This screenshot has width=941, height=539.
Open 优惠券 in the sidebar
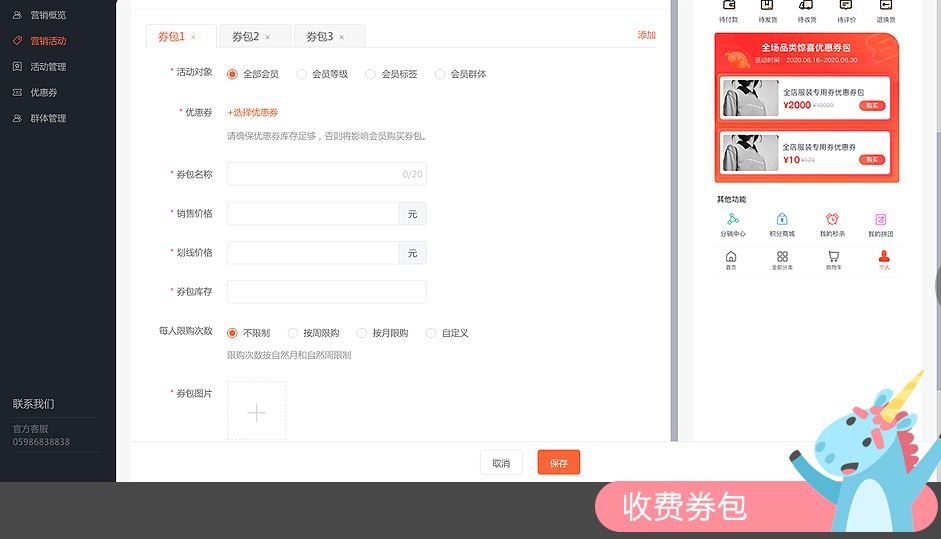(43, 93)
